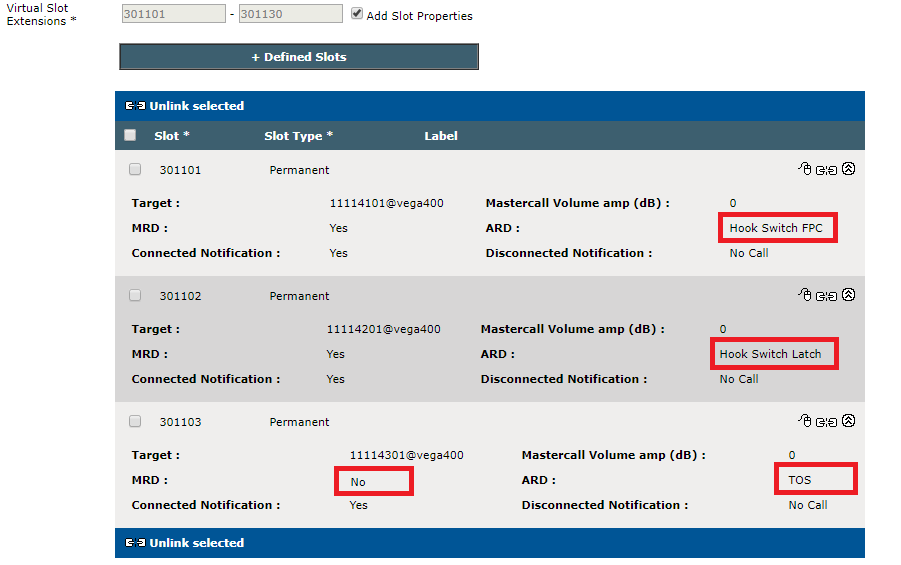
Task: Click the top Unlink selected button
Action: pos(185,106)
